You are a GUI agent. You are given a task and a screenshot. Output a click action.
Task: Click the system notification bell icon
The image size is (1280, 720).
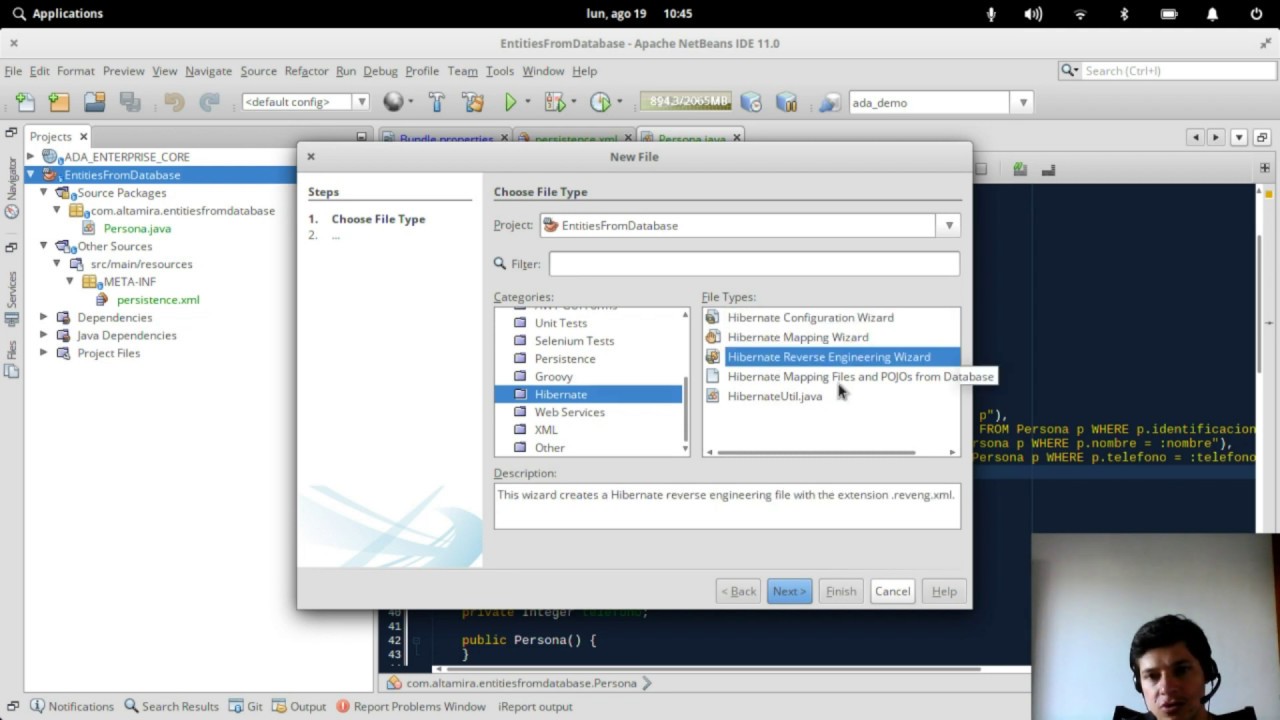point(1212,14)
